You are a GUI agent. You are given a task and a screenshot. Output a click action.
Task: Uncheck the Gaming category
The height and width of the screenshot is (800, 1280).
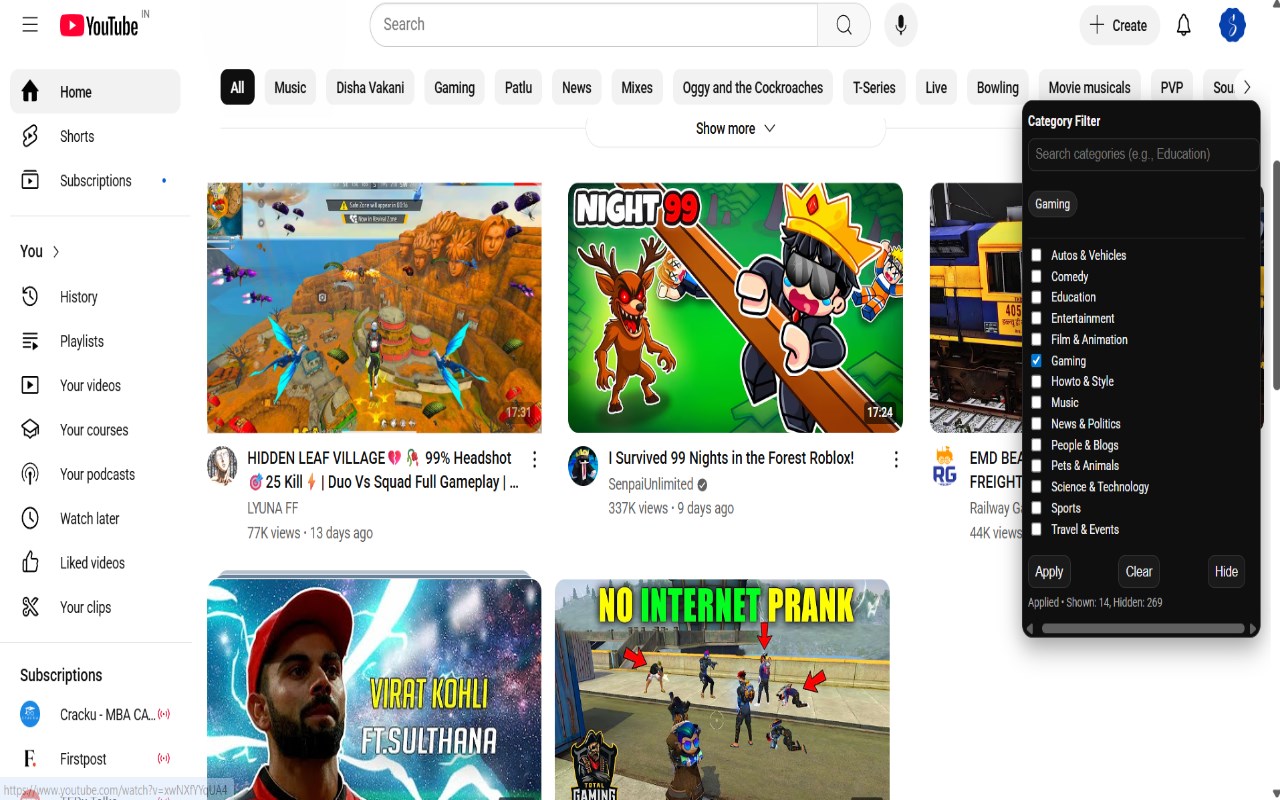click(1037, 360)
